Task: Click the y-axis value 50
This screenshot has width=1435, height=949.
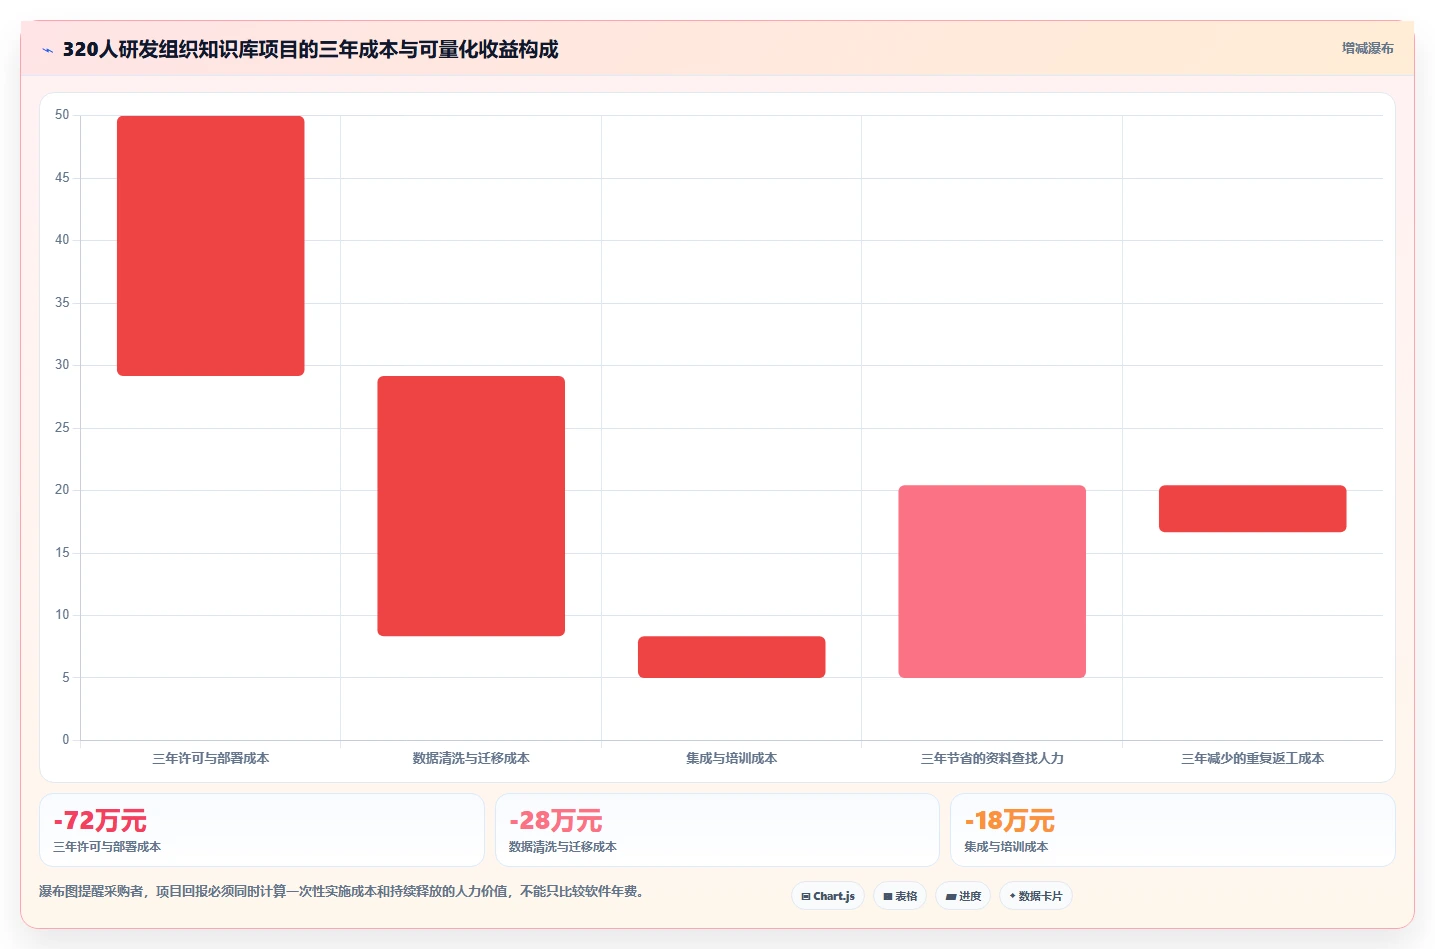Action: coord(62,115)
